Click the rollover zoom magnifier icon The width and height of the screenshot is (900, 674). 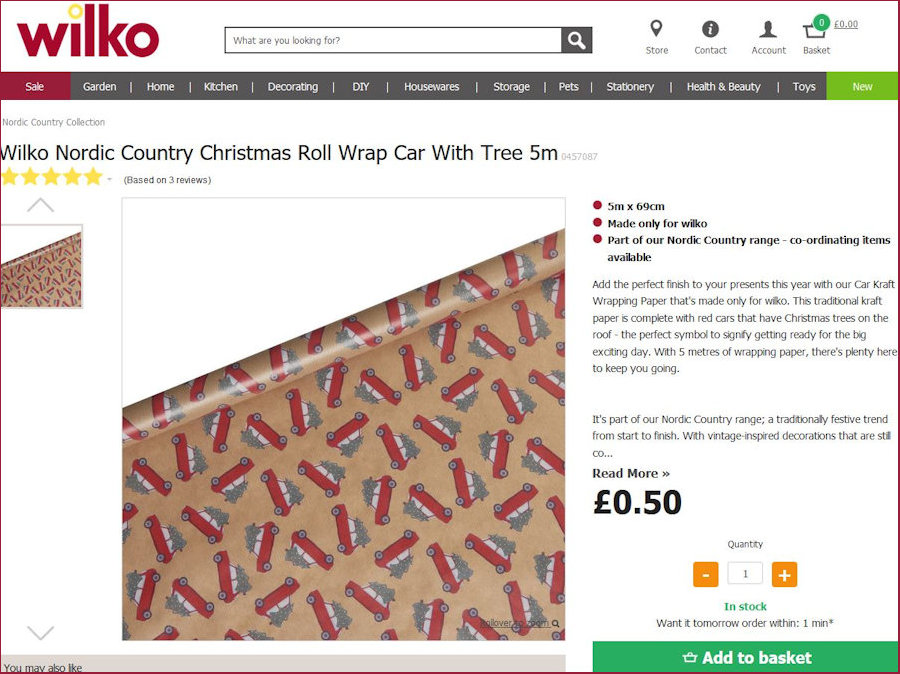(556, 623)
